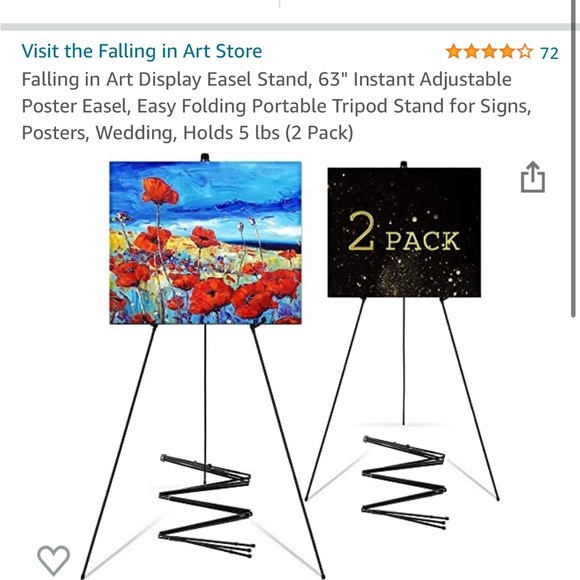
Task: Open the Visit the Falling in Art Store link
Action: [142, 51]
